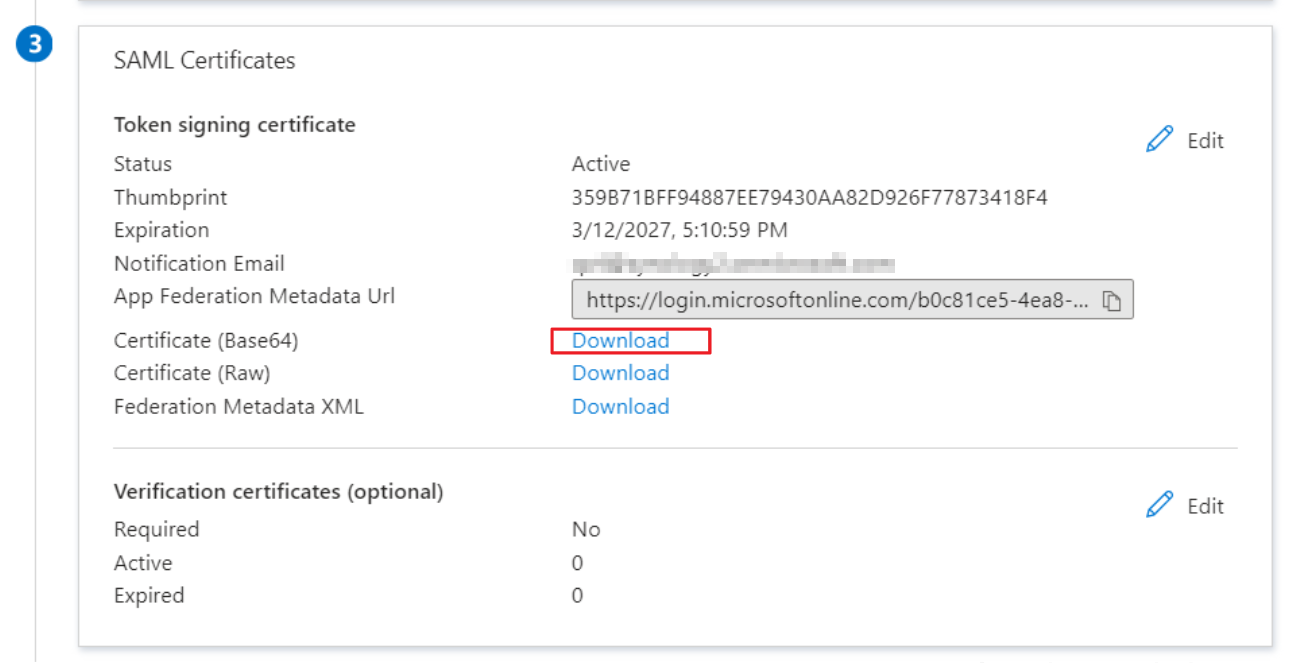Download the Certificate (Base64)
The width and height of the screenshot is (1290, 663).
coord(620,341)
